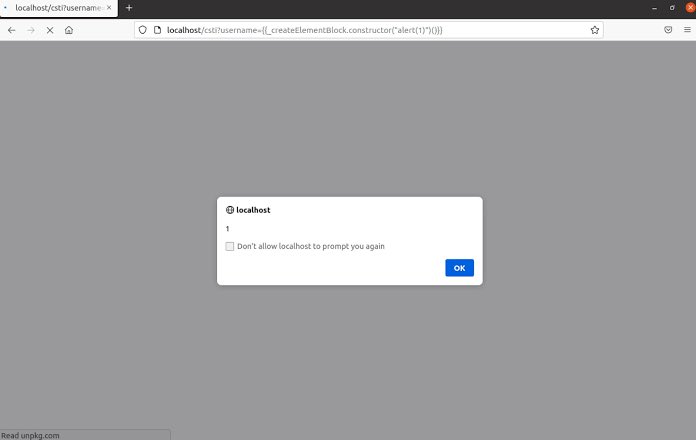Screen dimensions: 696x440
Task: Open a new tab
Action: (x=129, y=8)
